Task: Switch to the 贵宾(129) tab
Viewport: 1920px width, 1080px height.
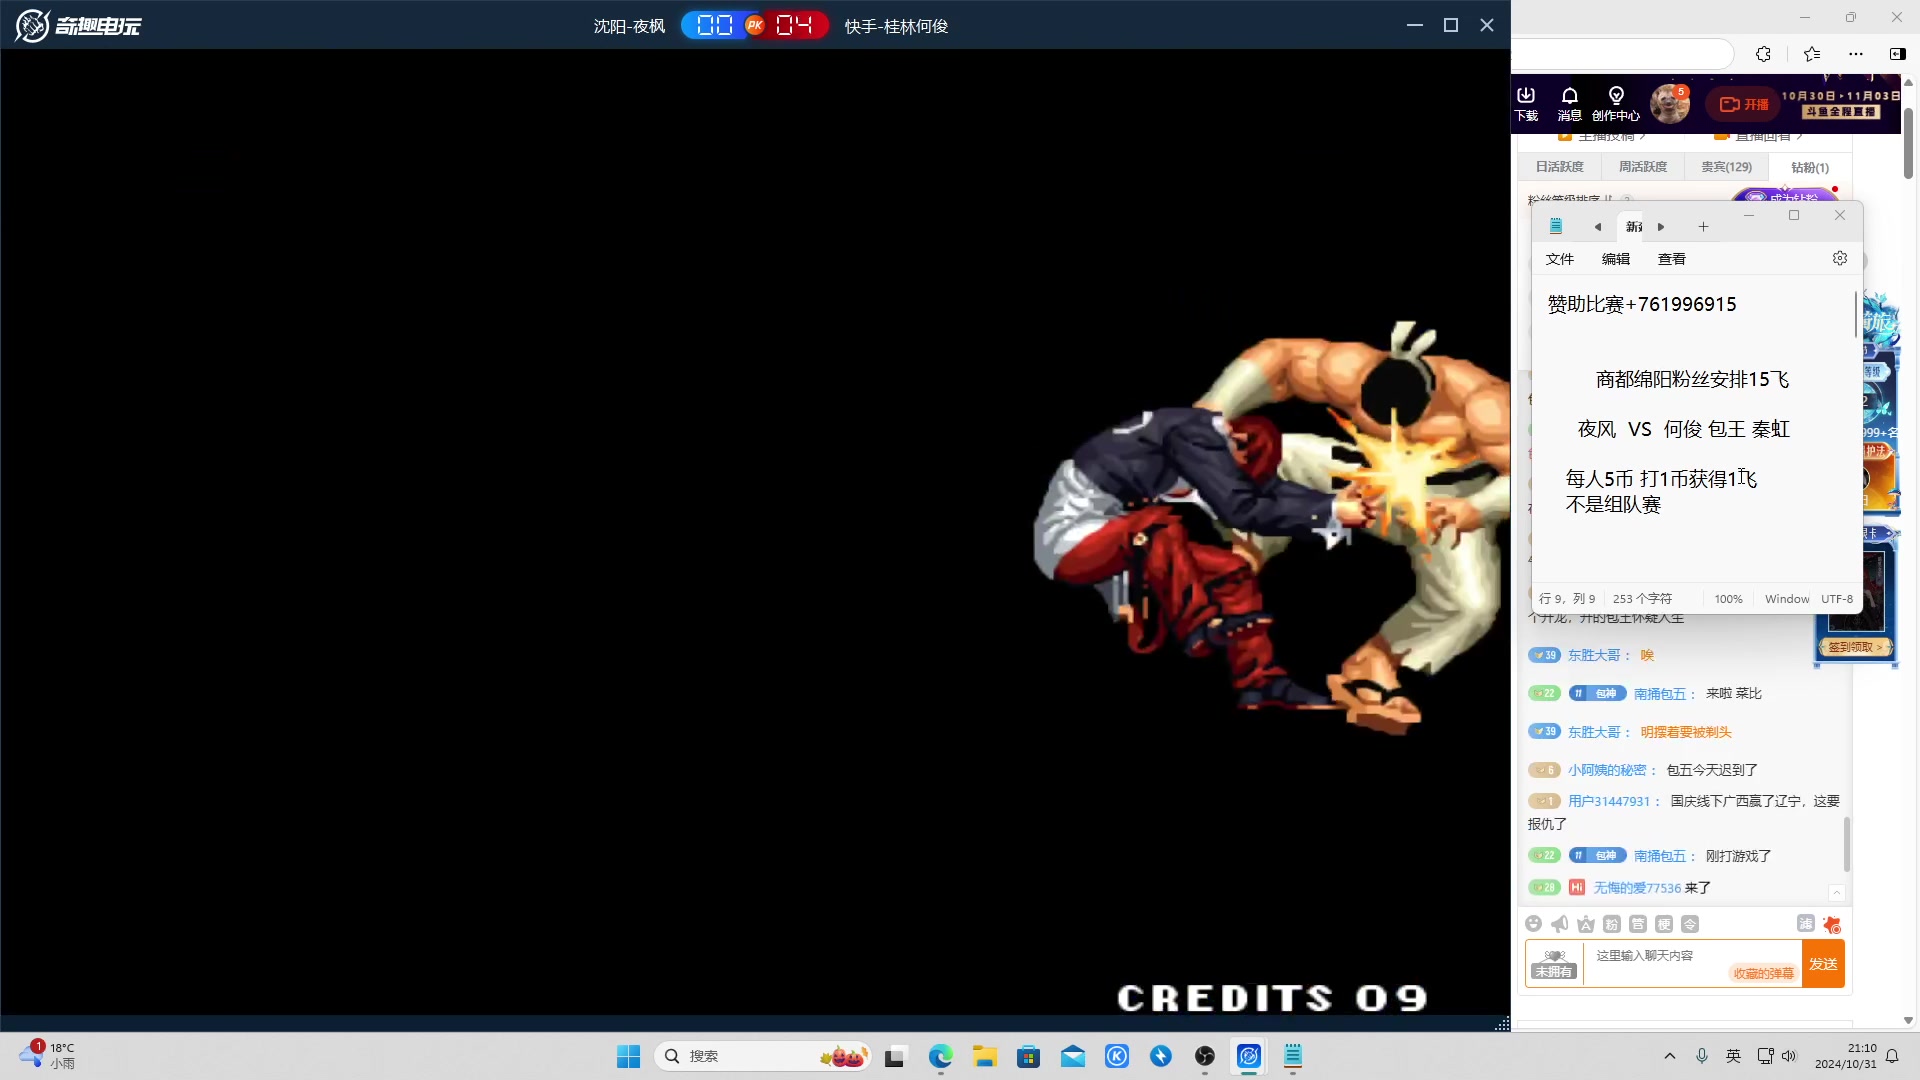Action: (1727, 167)
